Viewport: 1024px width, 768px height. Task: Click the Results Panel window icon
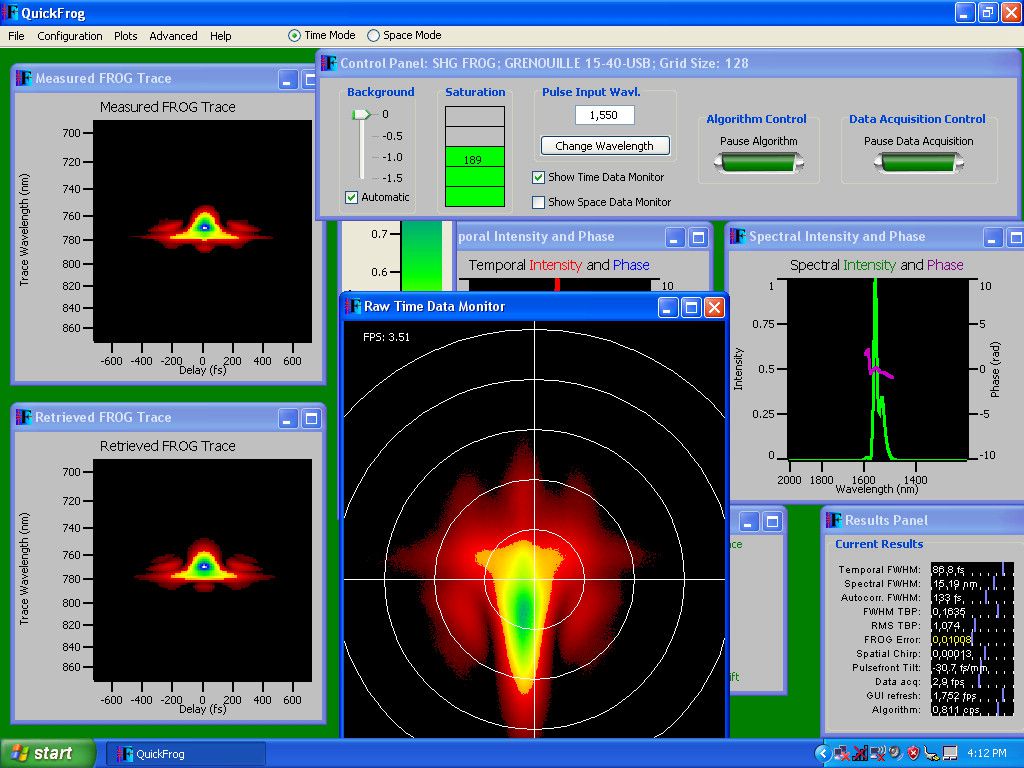pos(833,520)
